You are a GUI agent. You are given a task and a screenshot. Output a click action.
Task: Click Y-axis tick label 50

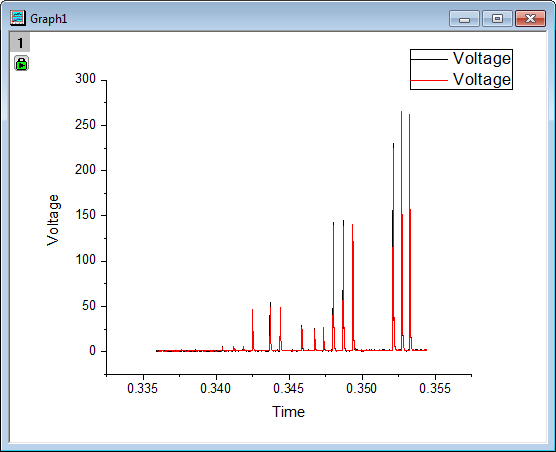(x=89, y=306)
